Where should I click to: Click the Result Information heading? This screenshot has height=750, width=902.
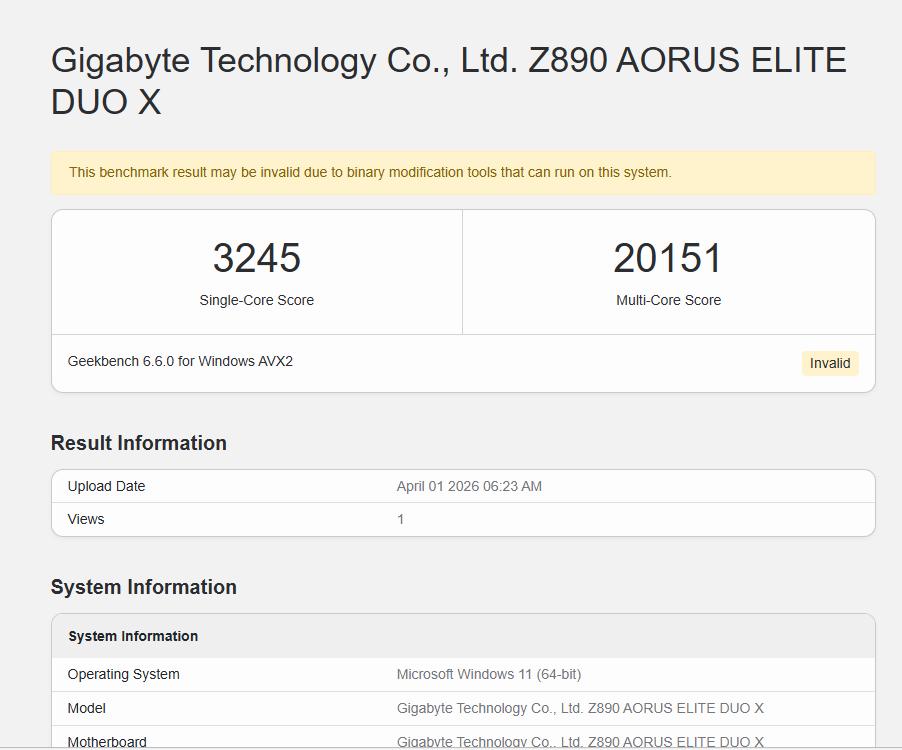tap(139, 443)
